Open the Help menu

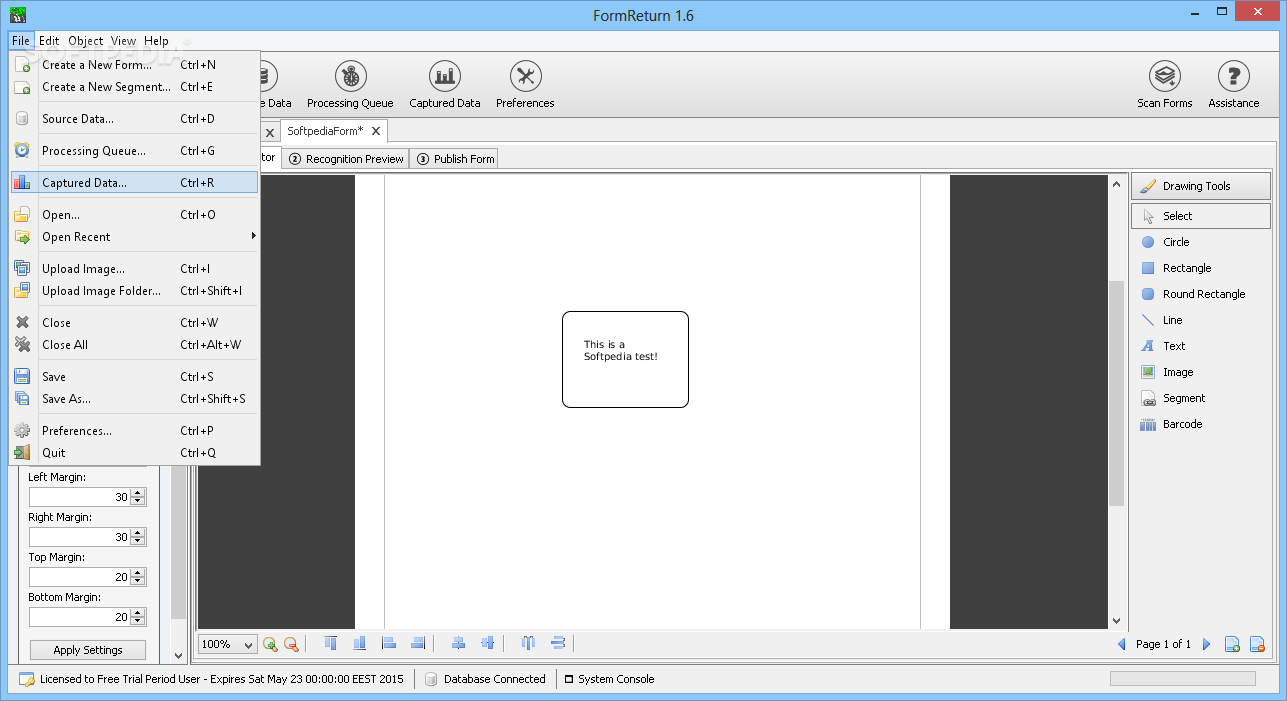[x=156, y=41]
